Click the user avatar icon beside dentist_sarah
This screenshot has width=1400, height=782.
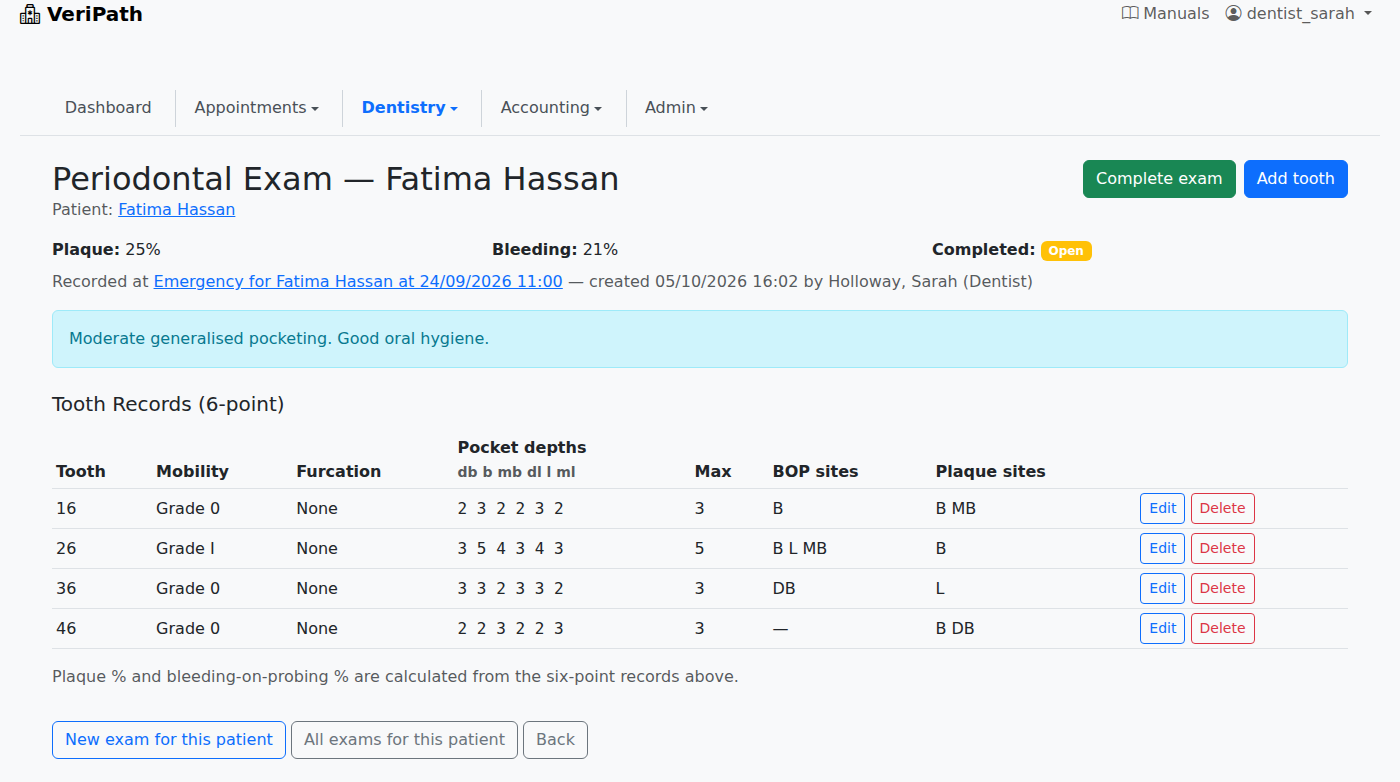tap(1233, 14)
